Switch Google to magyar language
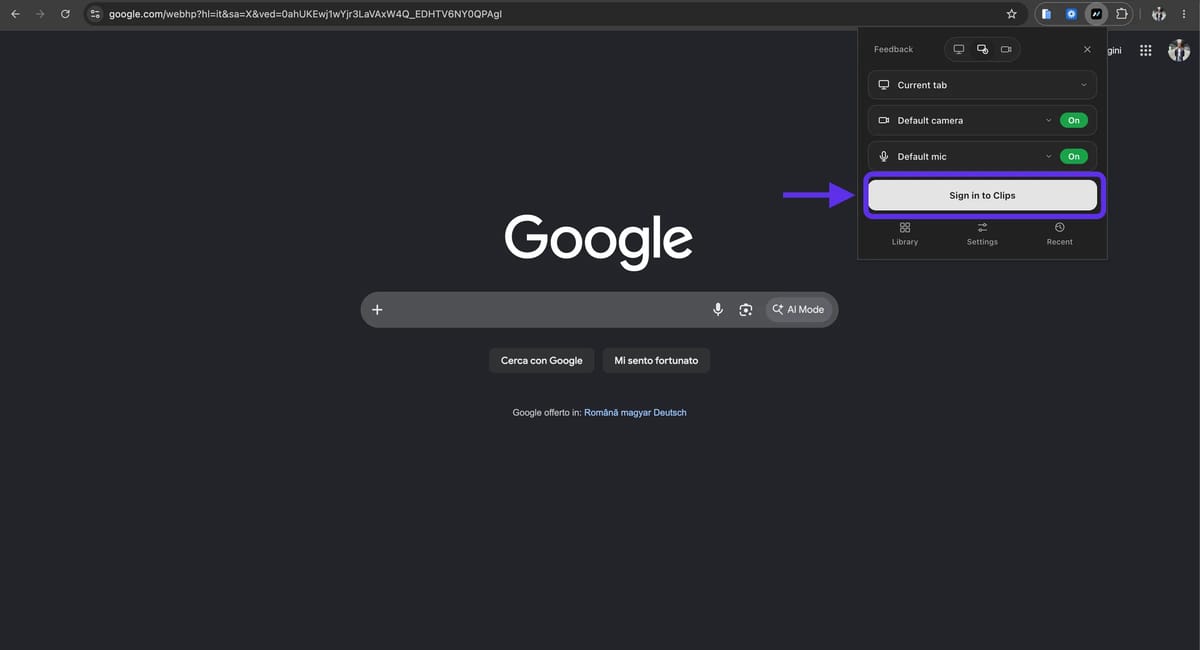Viewport: 1200px width, 650px height. tap(636, 412)
